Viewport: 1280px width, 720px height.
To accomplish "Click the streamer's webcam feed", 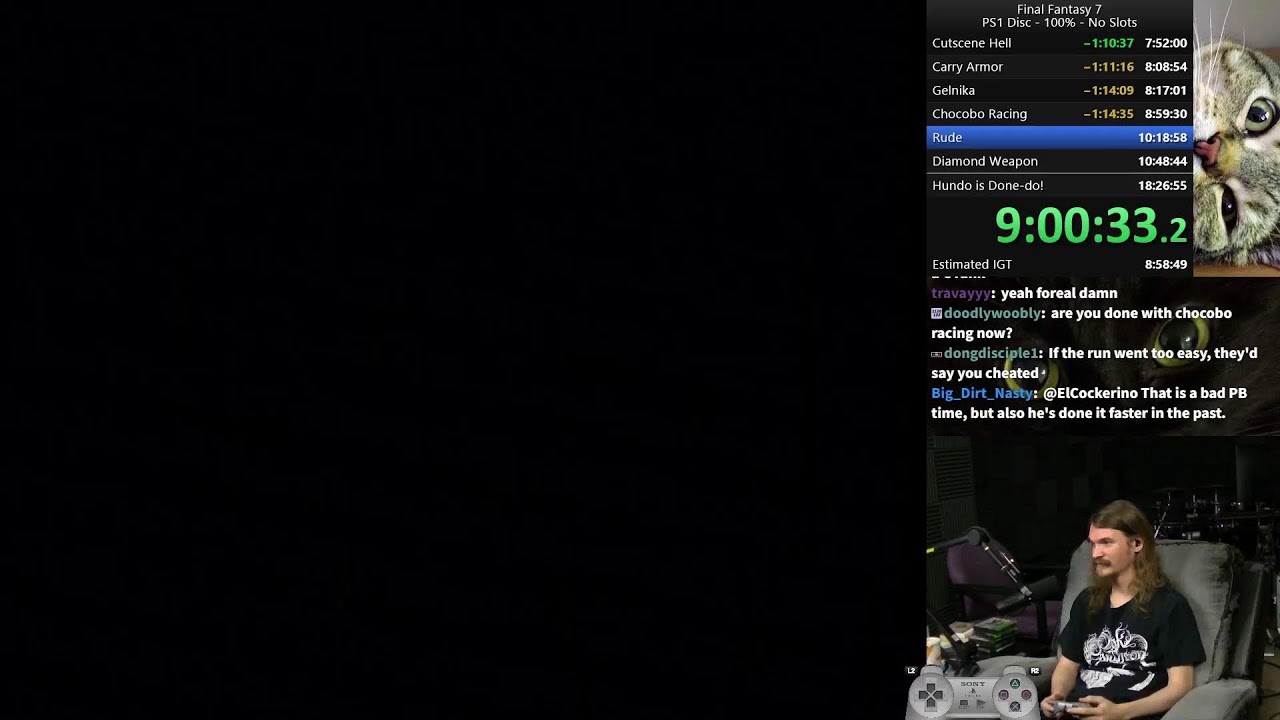I will 1103,578.
